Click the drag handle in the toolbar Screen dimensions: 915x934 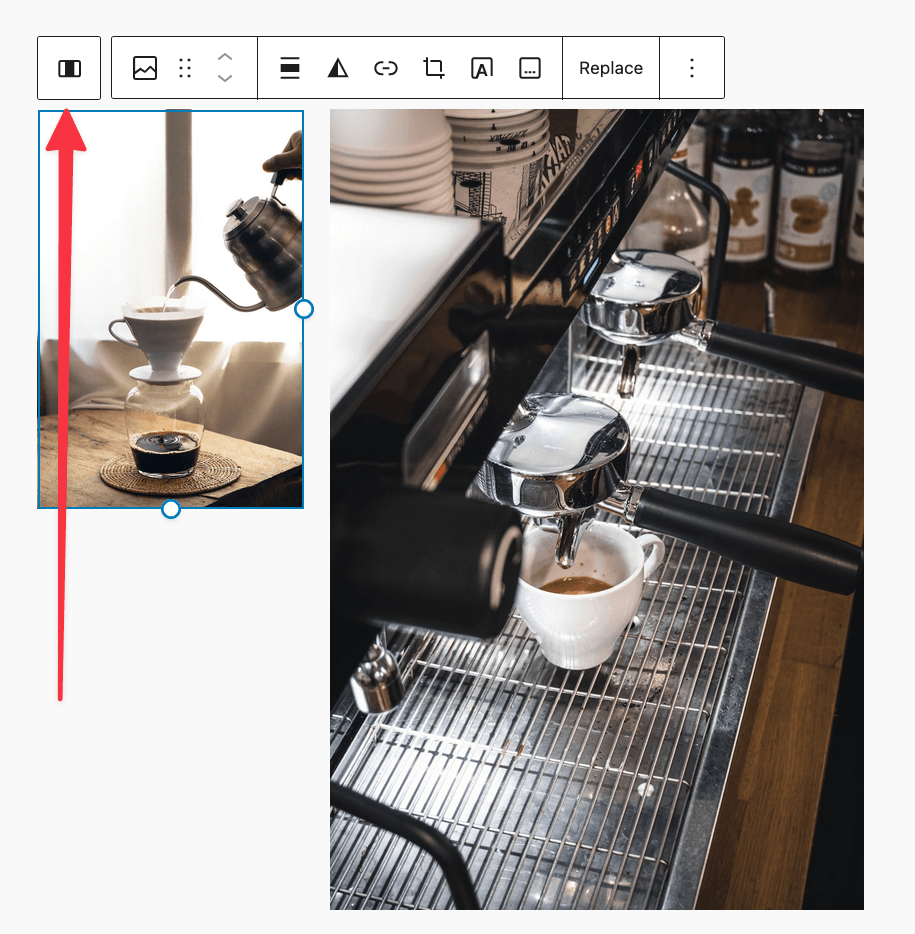[184, 68]
